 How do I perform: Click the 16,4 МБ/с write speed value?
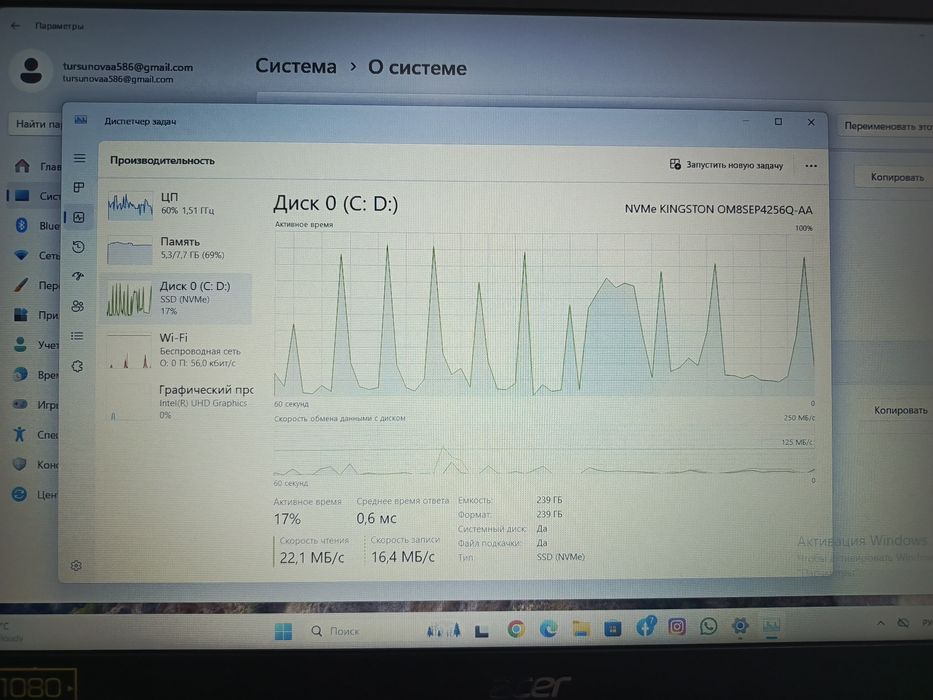(x=403, y=557)
